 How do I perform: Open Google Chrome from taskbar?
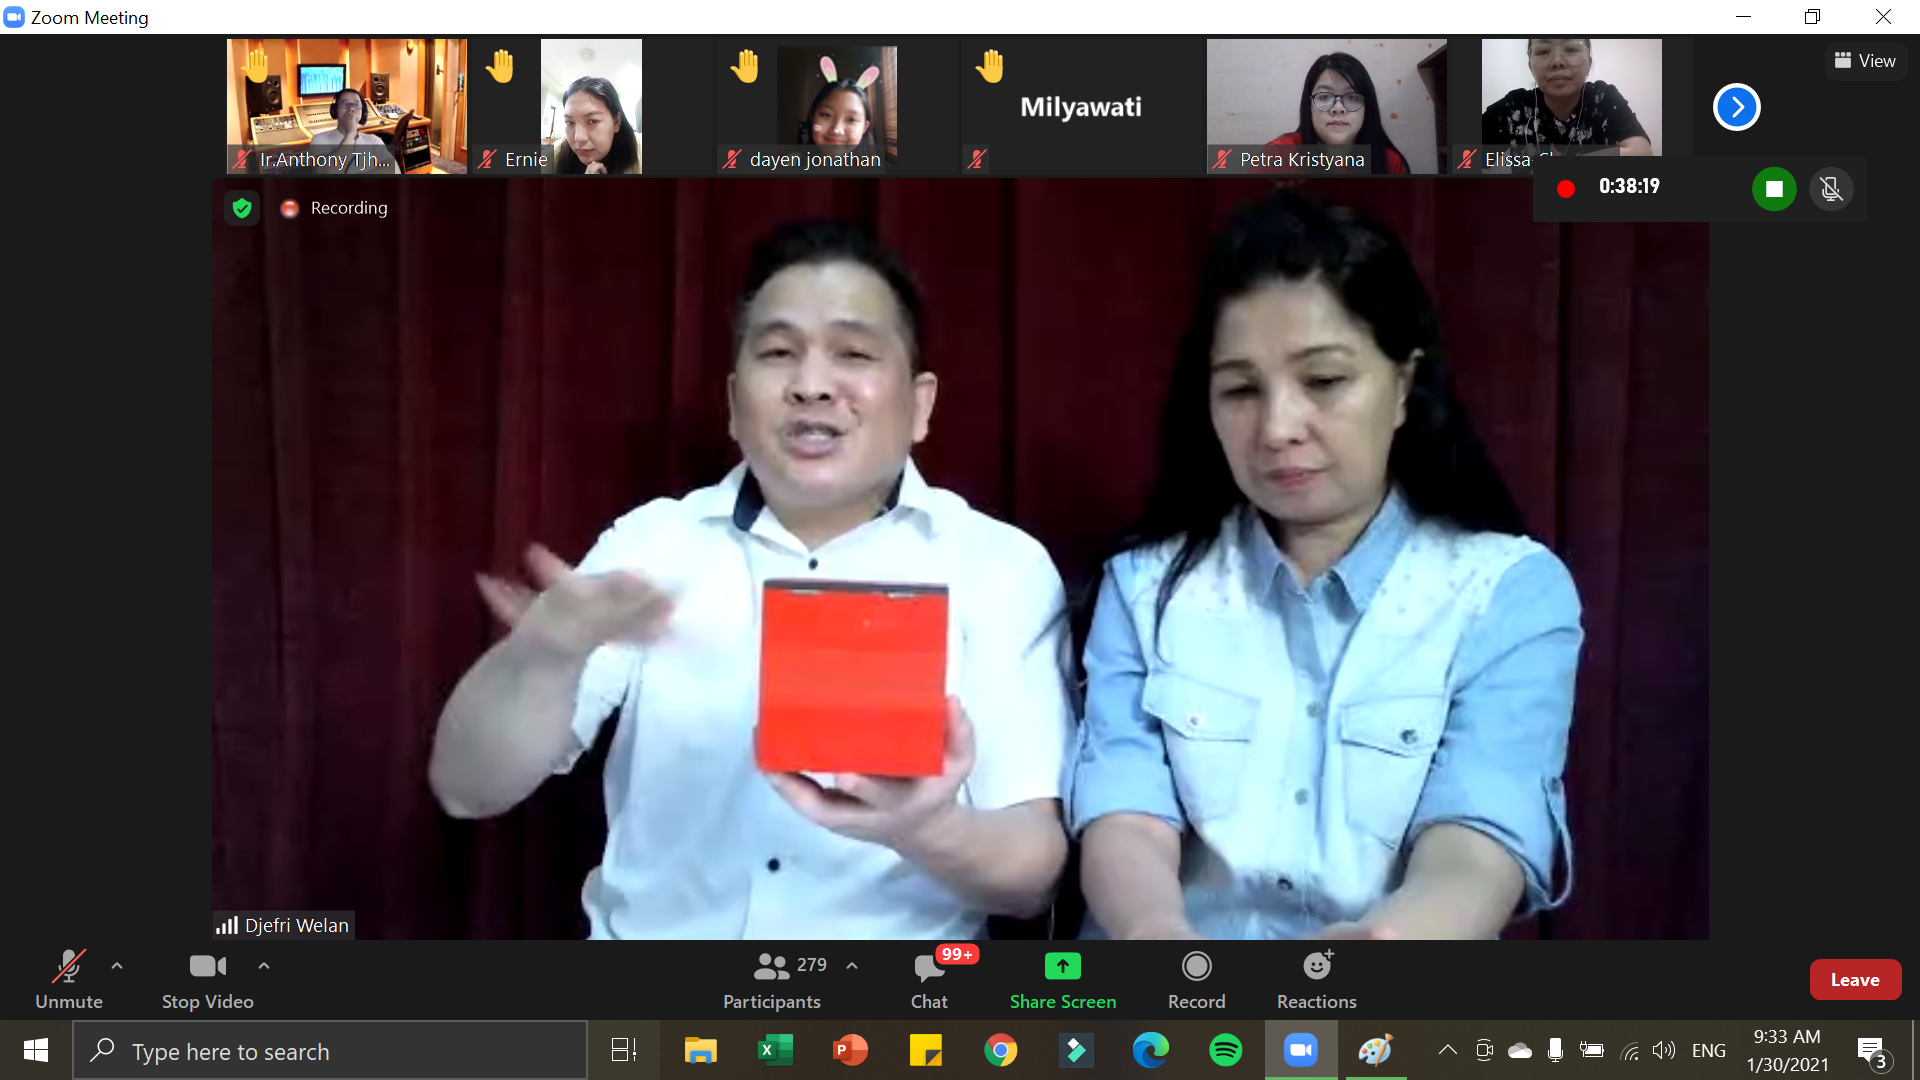[x=1000, y=1051]
